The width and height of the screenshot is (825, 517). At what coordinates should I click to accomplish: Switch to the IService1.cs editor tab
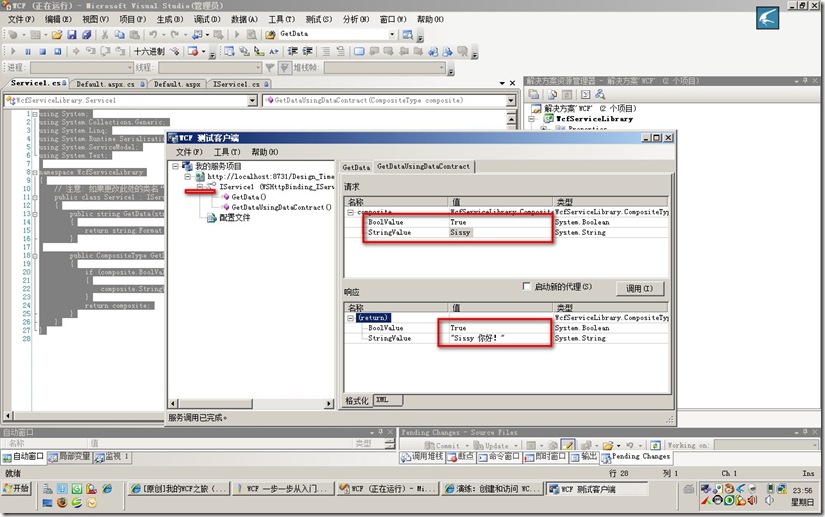[239, 84]
